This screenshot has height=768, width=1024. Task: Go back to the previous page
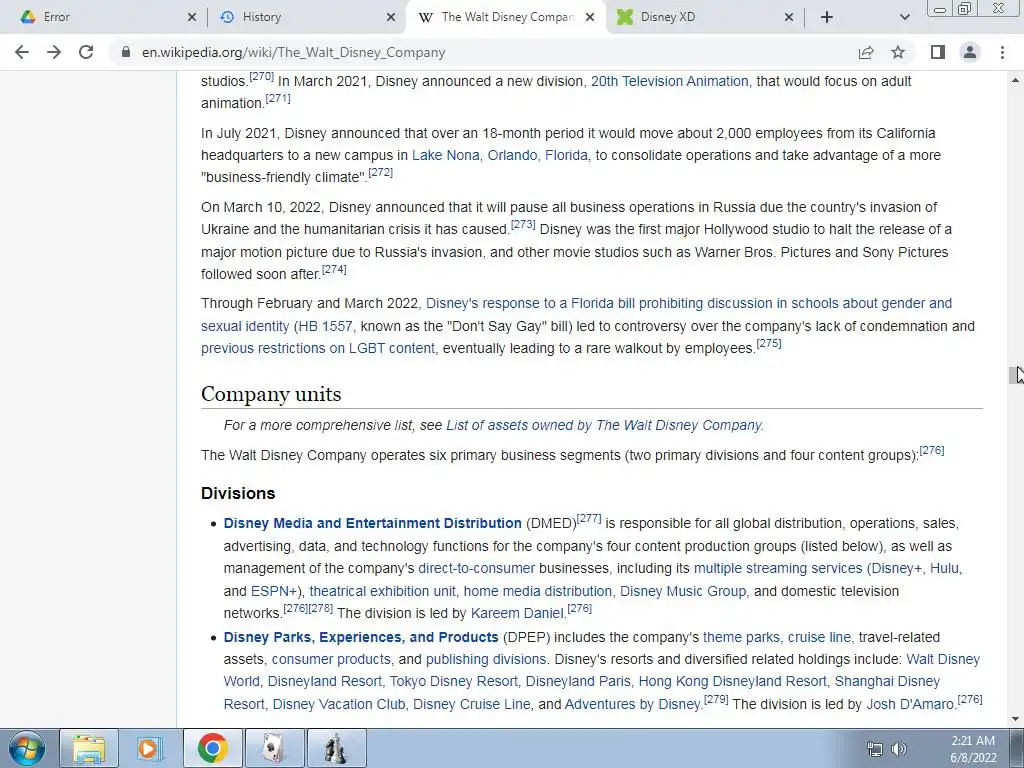click(22, 52)
